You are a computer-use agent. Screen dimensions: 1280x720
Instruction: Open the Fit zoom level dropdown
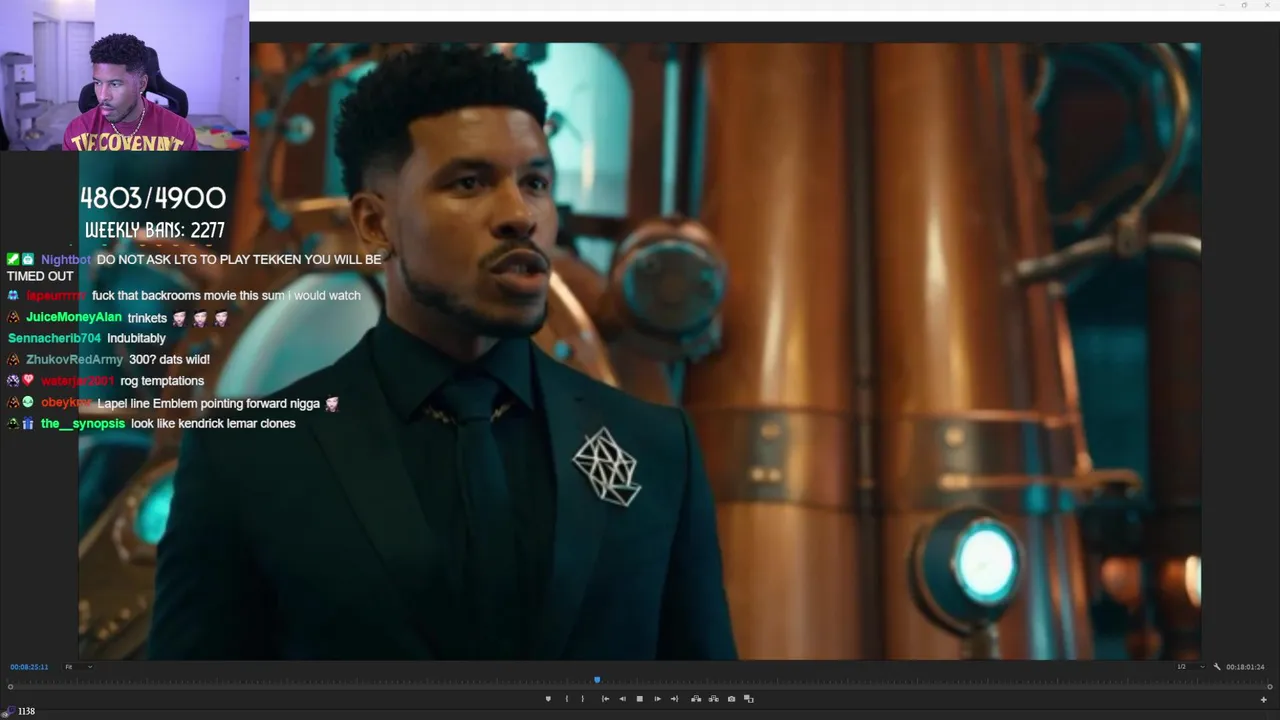click(78, 667)
